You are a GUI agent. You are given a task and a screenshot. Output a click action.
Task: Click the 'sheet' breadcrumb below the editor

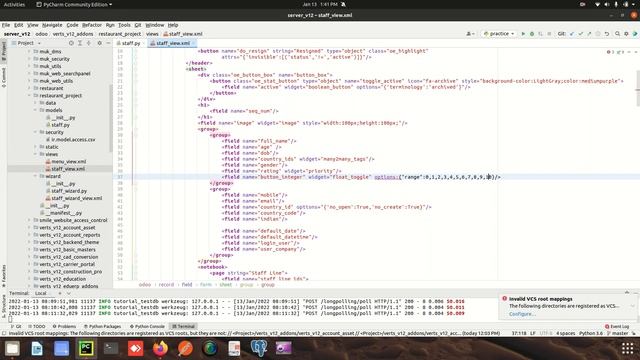pos(225,285)
